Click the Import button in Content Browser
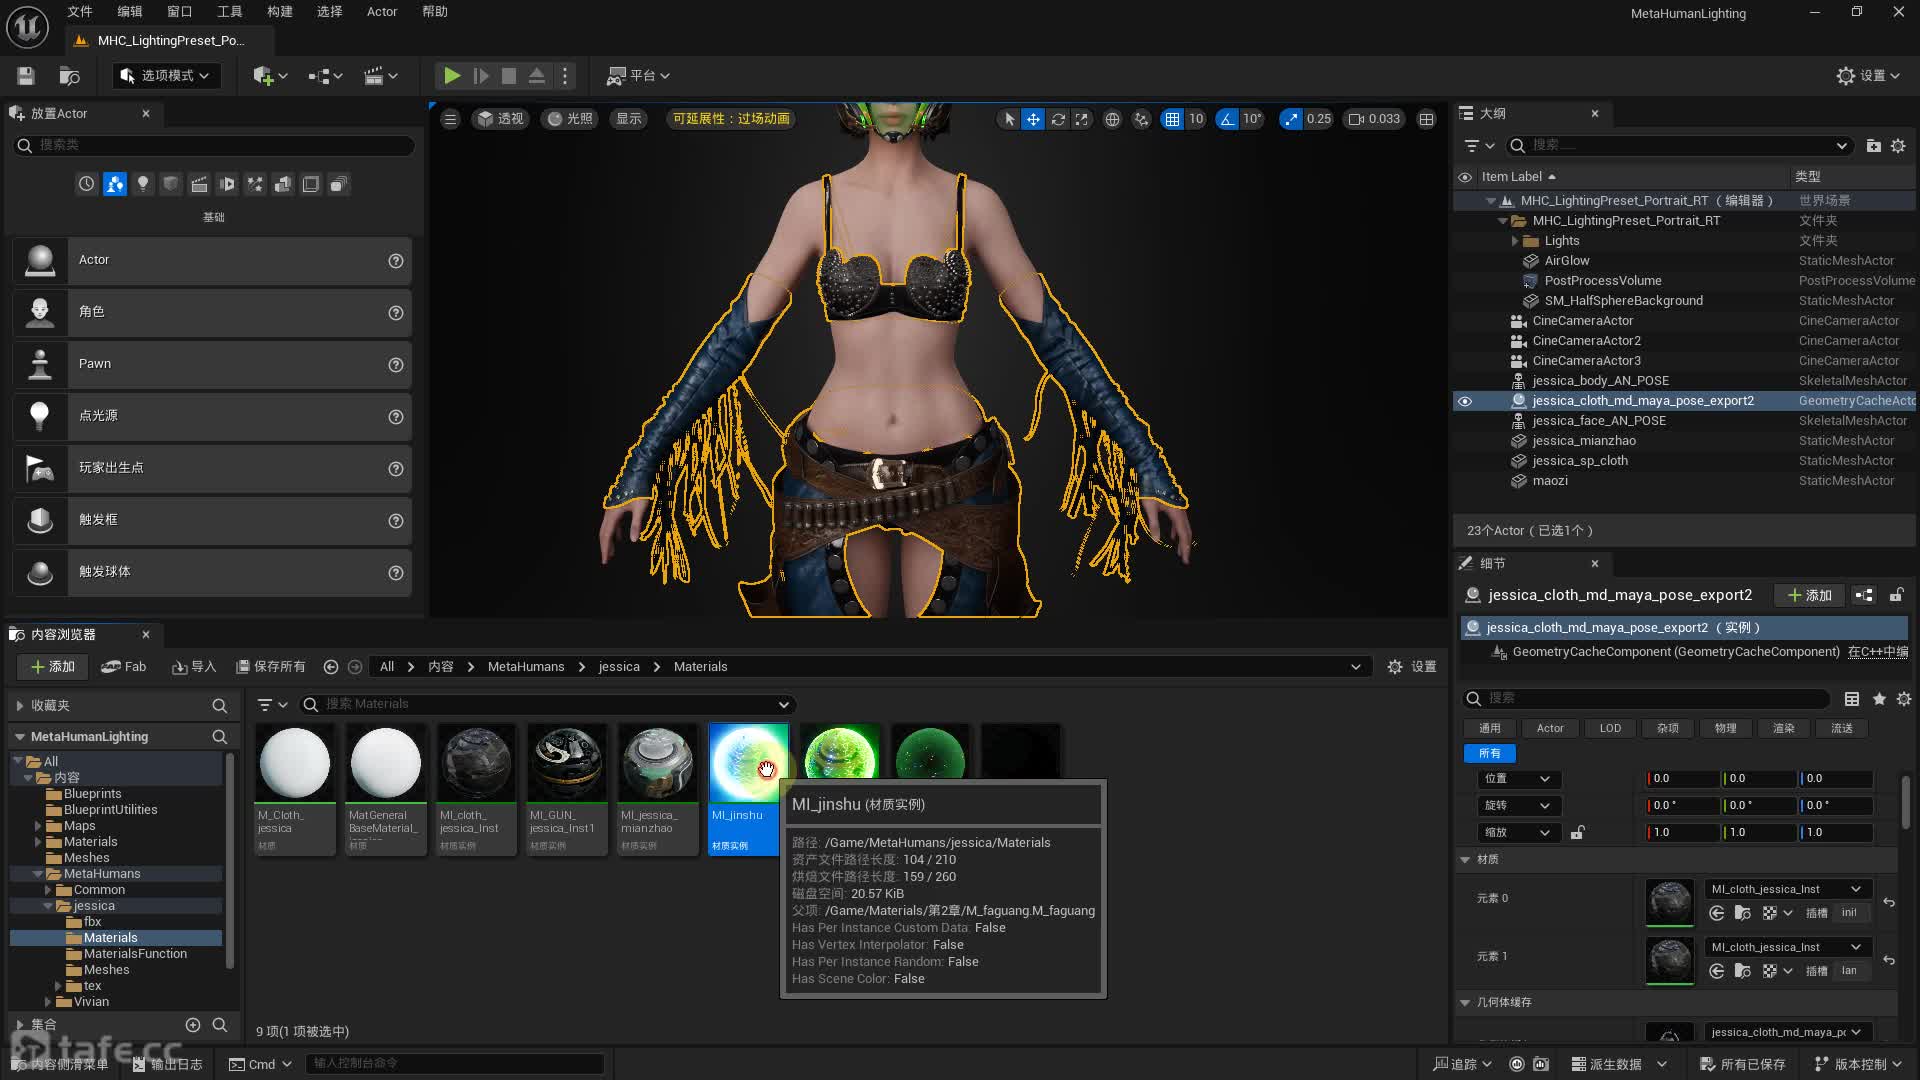Image resolution: width=1920 pixels, height=1080 pixels. pos(194,667)
